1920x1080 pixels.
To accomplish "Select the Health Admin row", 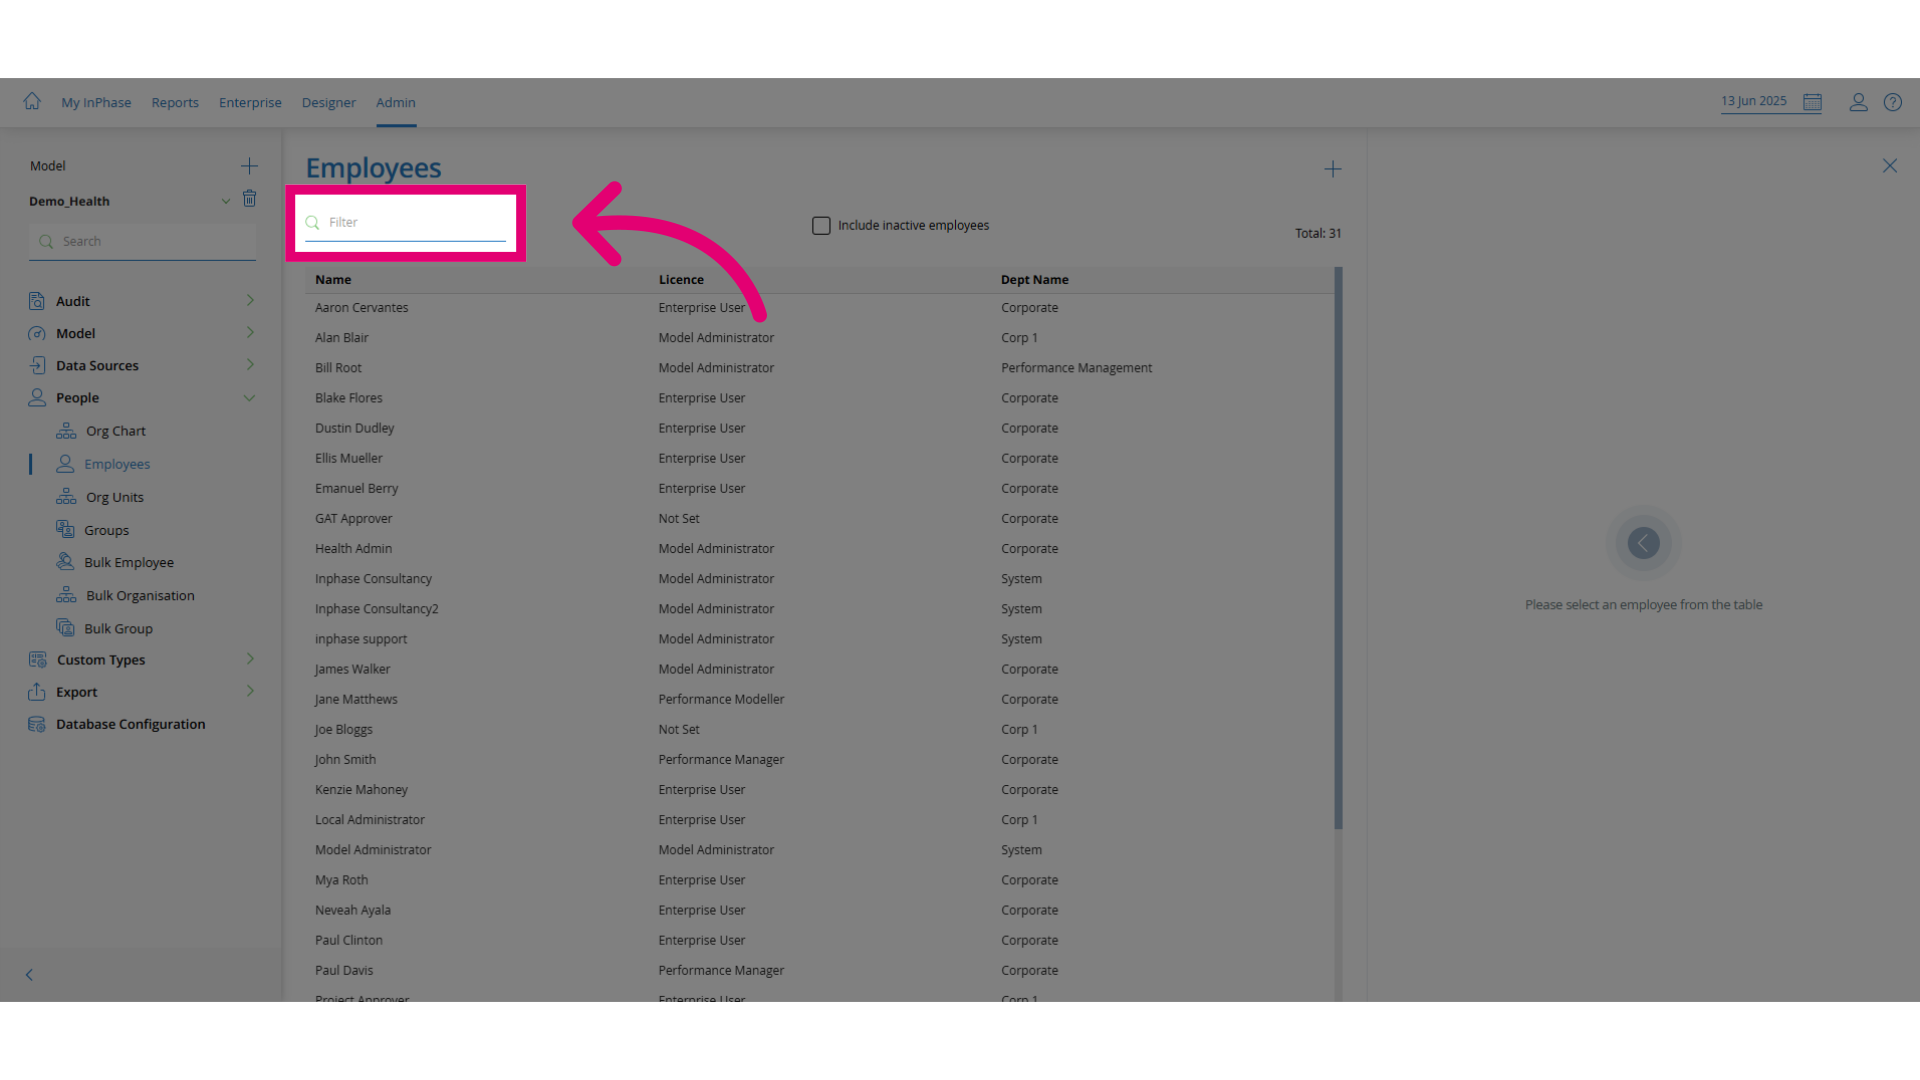I will coord(820,549).
